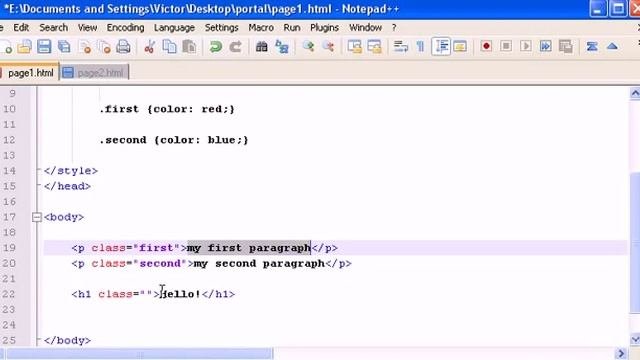The width and height of the screenshot is (640, 360).
Task: Open the ? help menu
Action: (394, 28)
